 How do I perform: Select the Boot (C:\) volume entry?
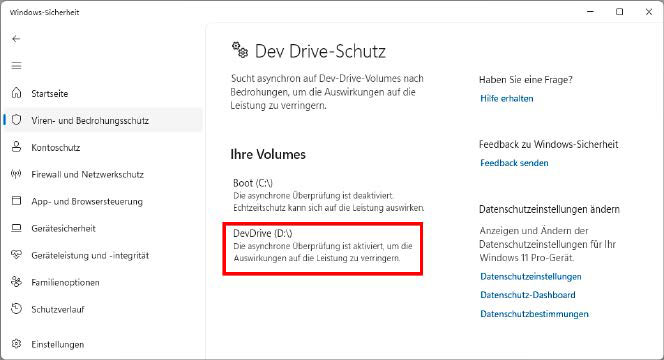pyautogui.click(x=328, y=195)
